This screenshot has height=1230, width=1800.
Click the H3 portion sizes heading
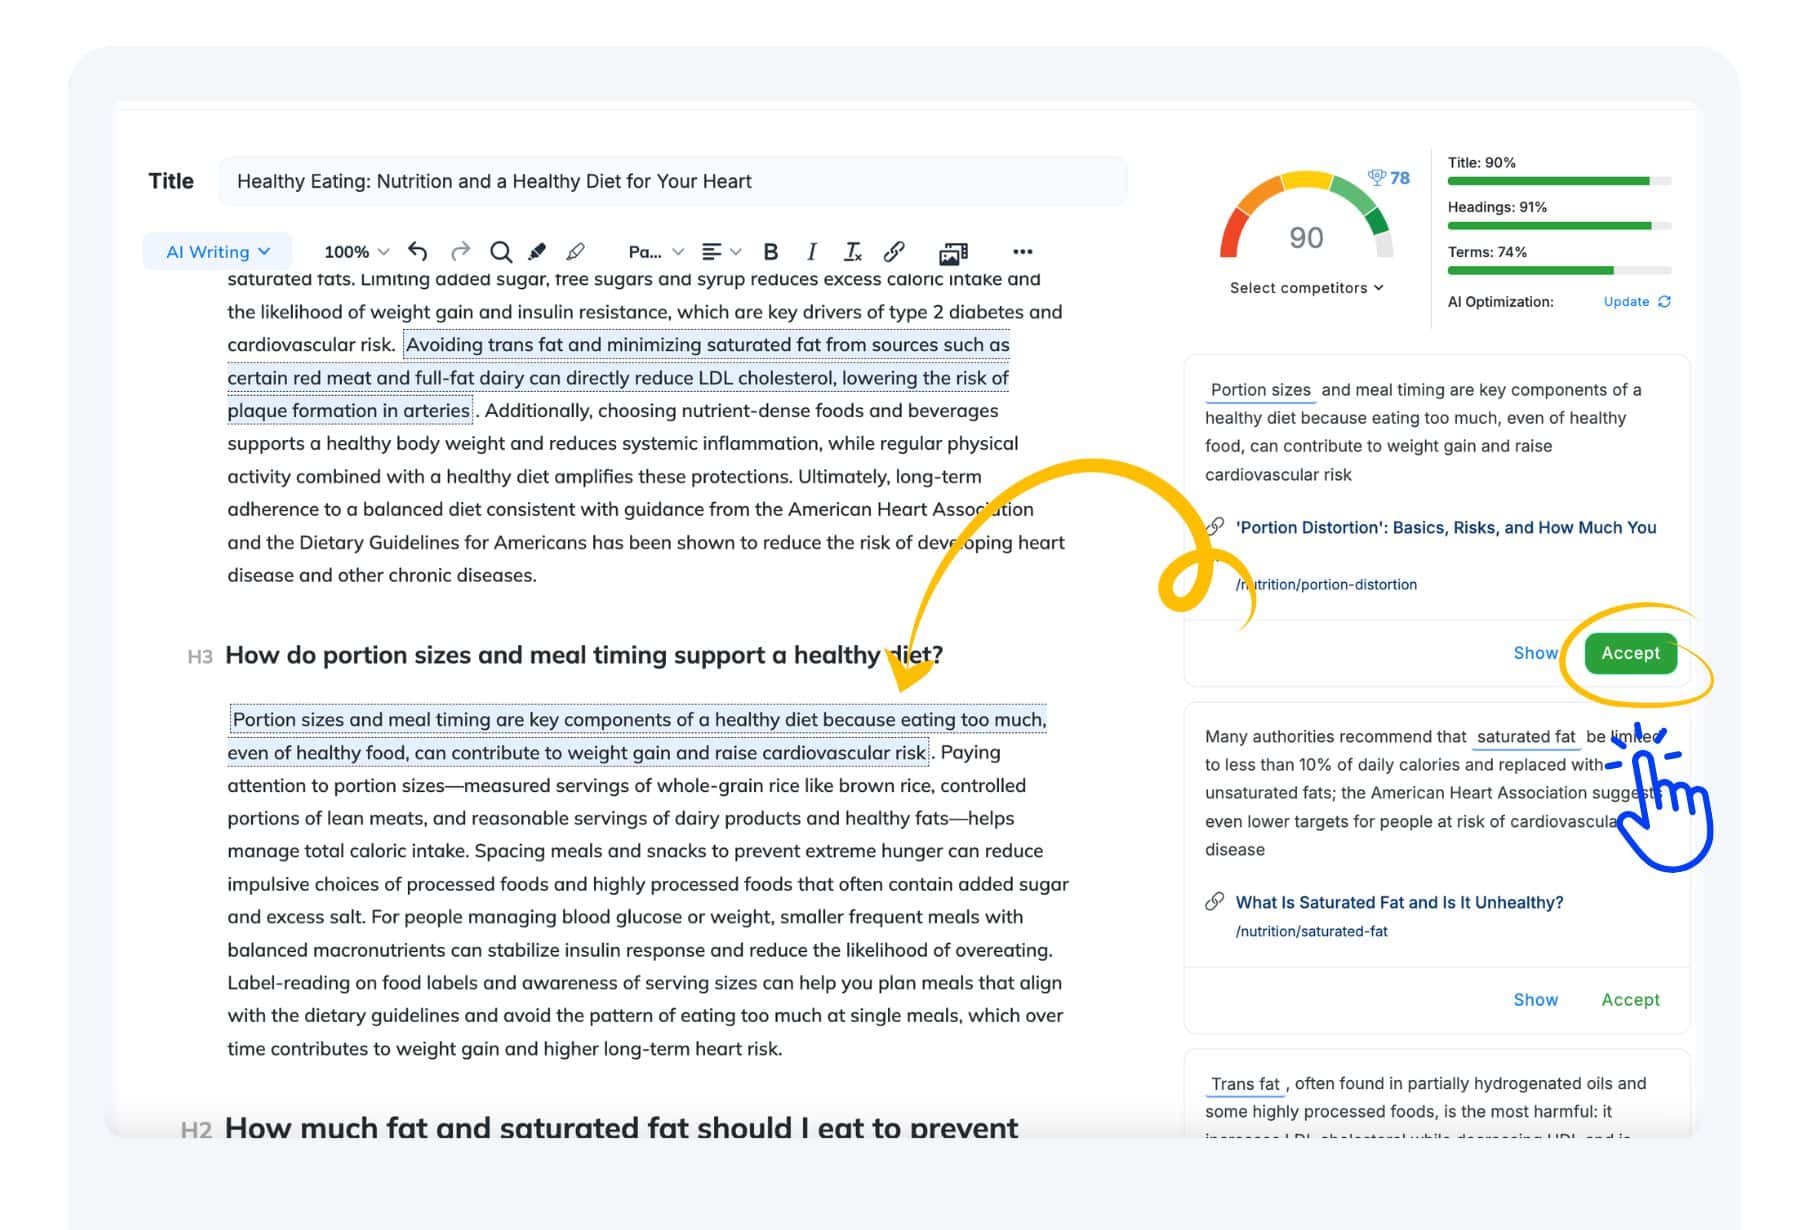point(584,655)
